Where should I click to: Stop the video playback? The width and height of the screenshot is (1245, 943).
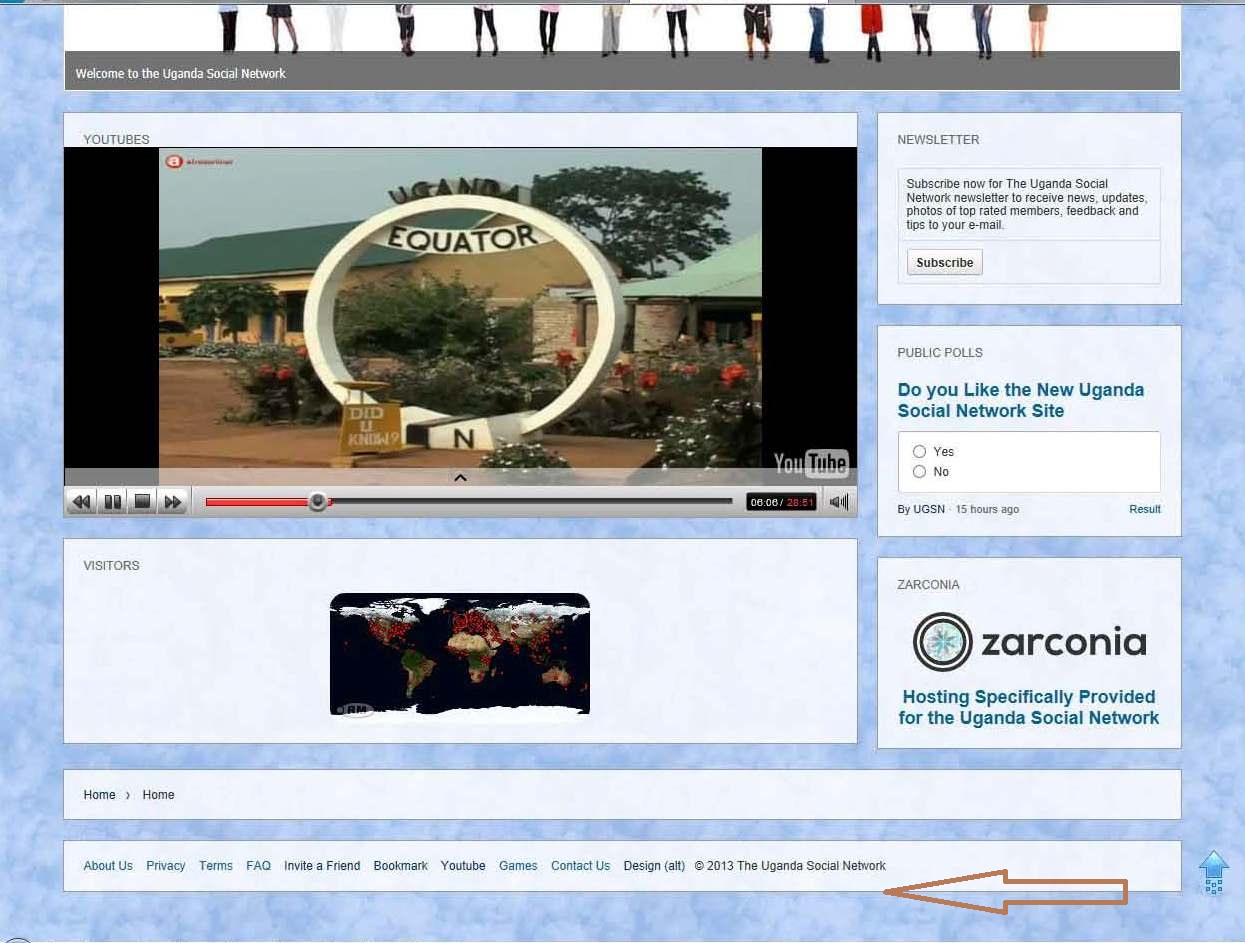(x=143, y=502)
